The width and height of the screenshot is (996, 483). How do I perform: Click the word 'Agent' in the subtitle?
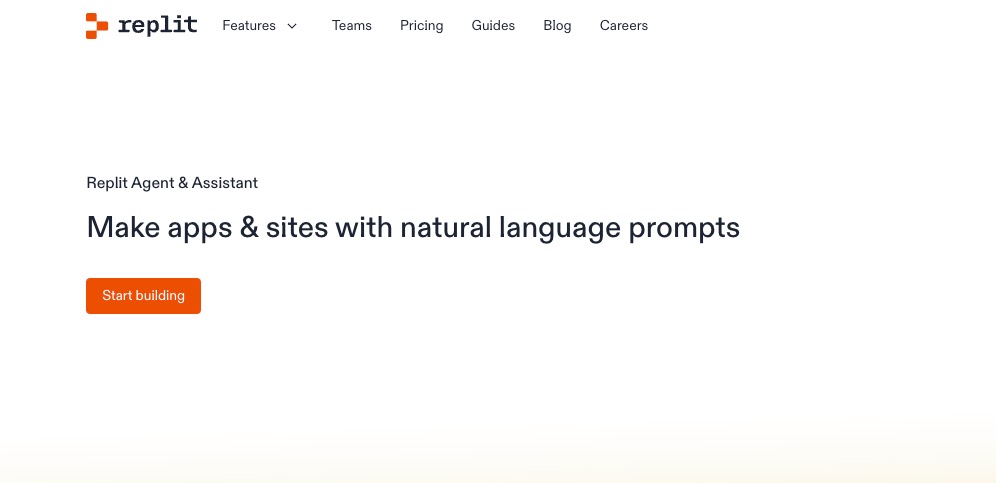point(152,184)
